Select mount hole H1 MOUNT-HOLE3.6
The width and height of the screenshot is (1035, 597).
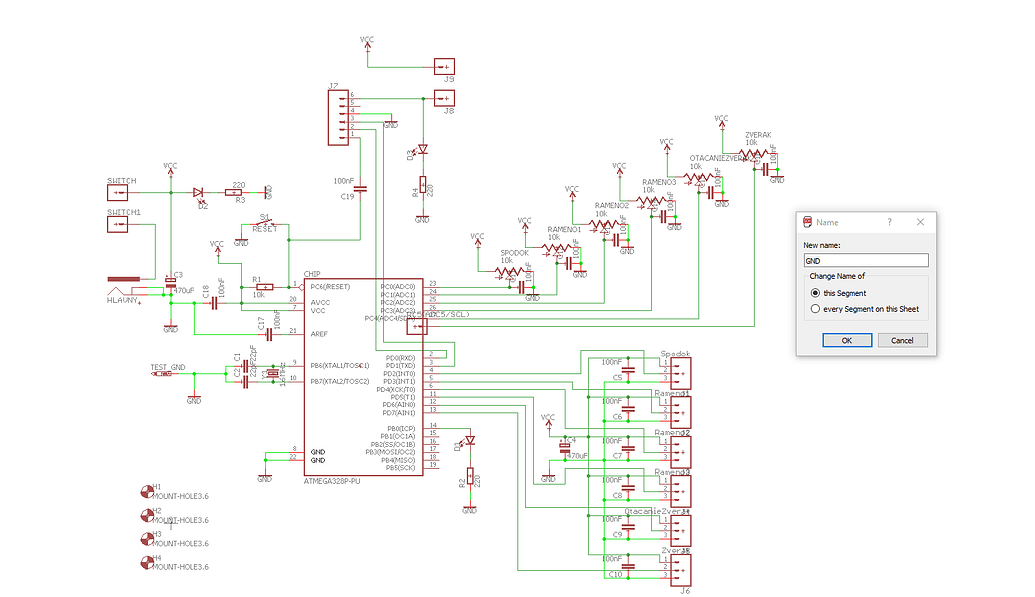(x=145, y=492)
